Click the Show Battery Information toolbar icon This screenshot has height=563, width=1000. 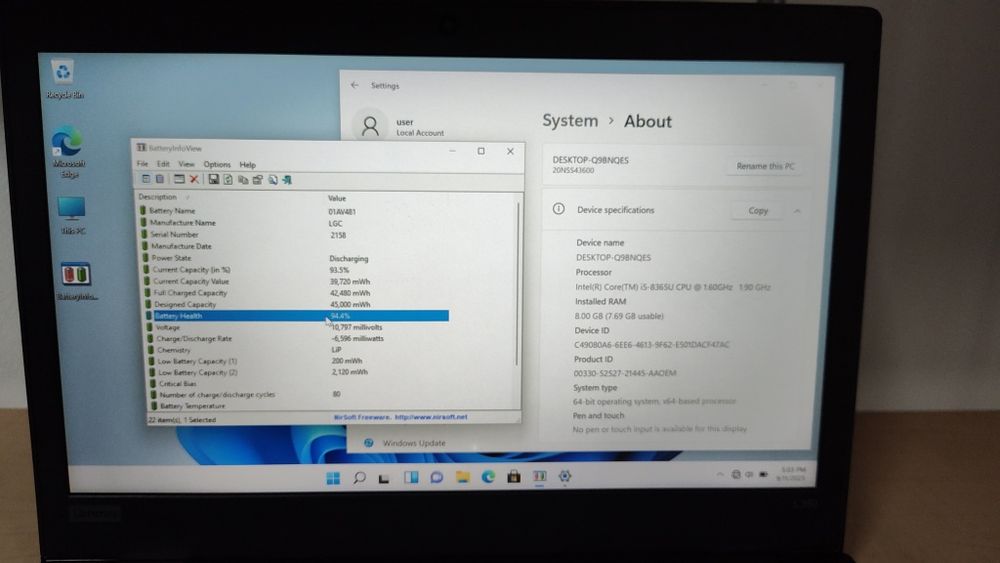146,179
